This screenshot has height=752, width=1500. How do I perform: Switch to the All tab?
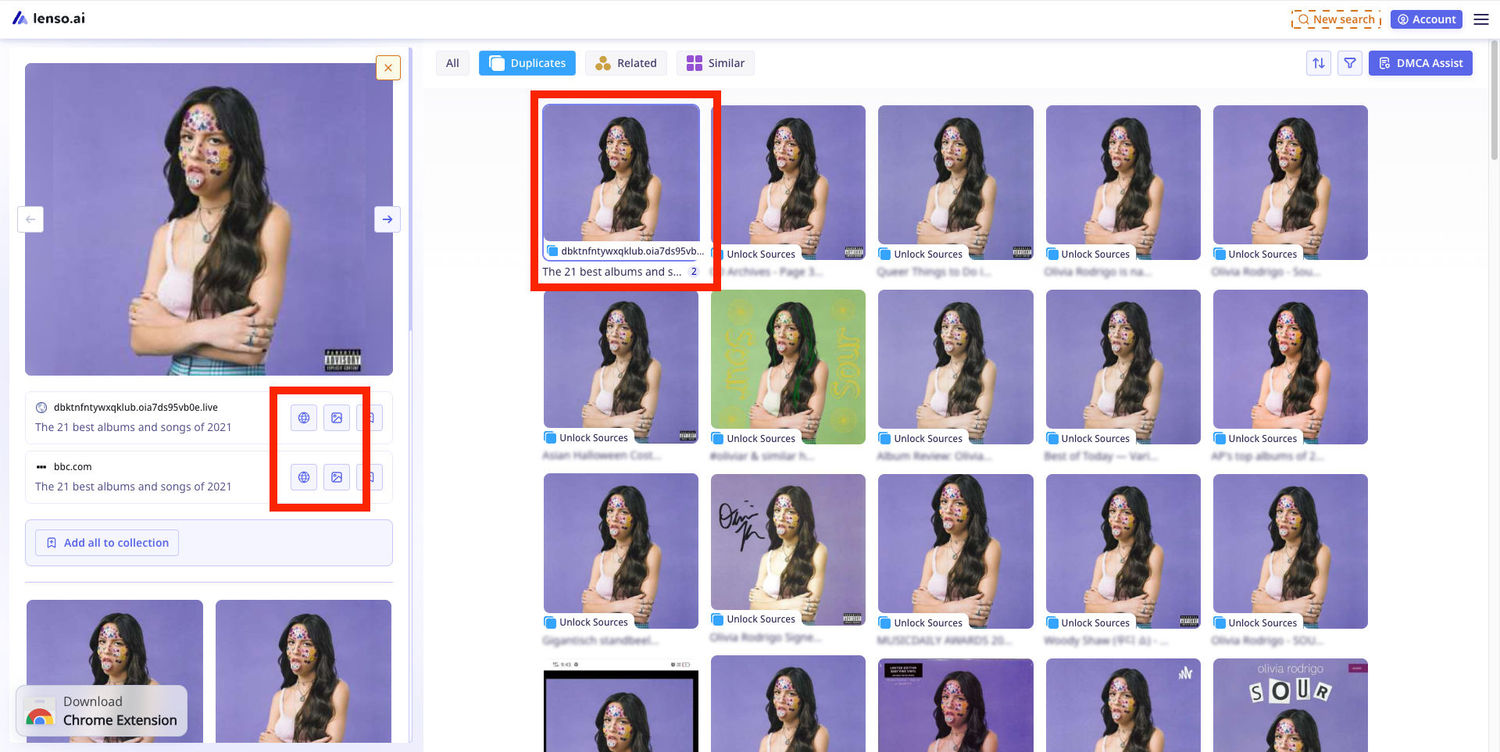point(452,63)
